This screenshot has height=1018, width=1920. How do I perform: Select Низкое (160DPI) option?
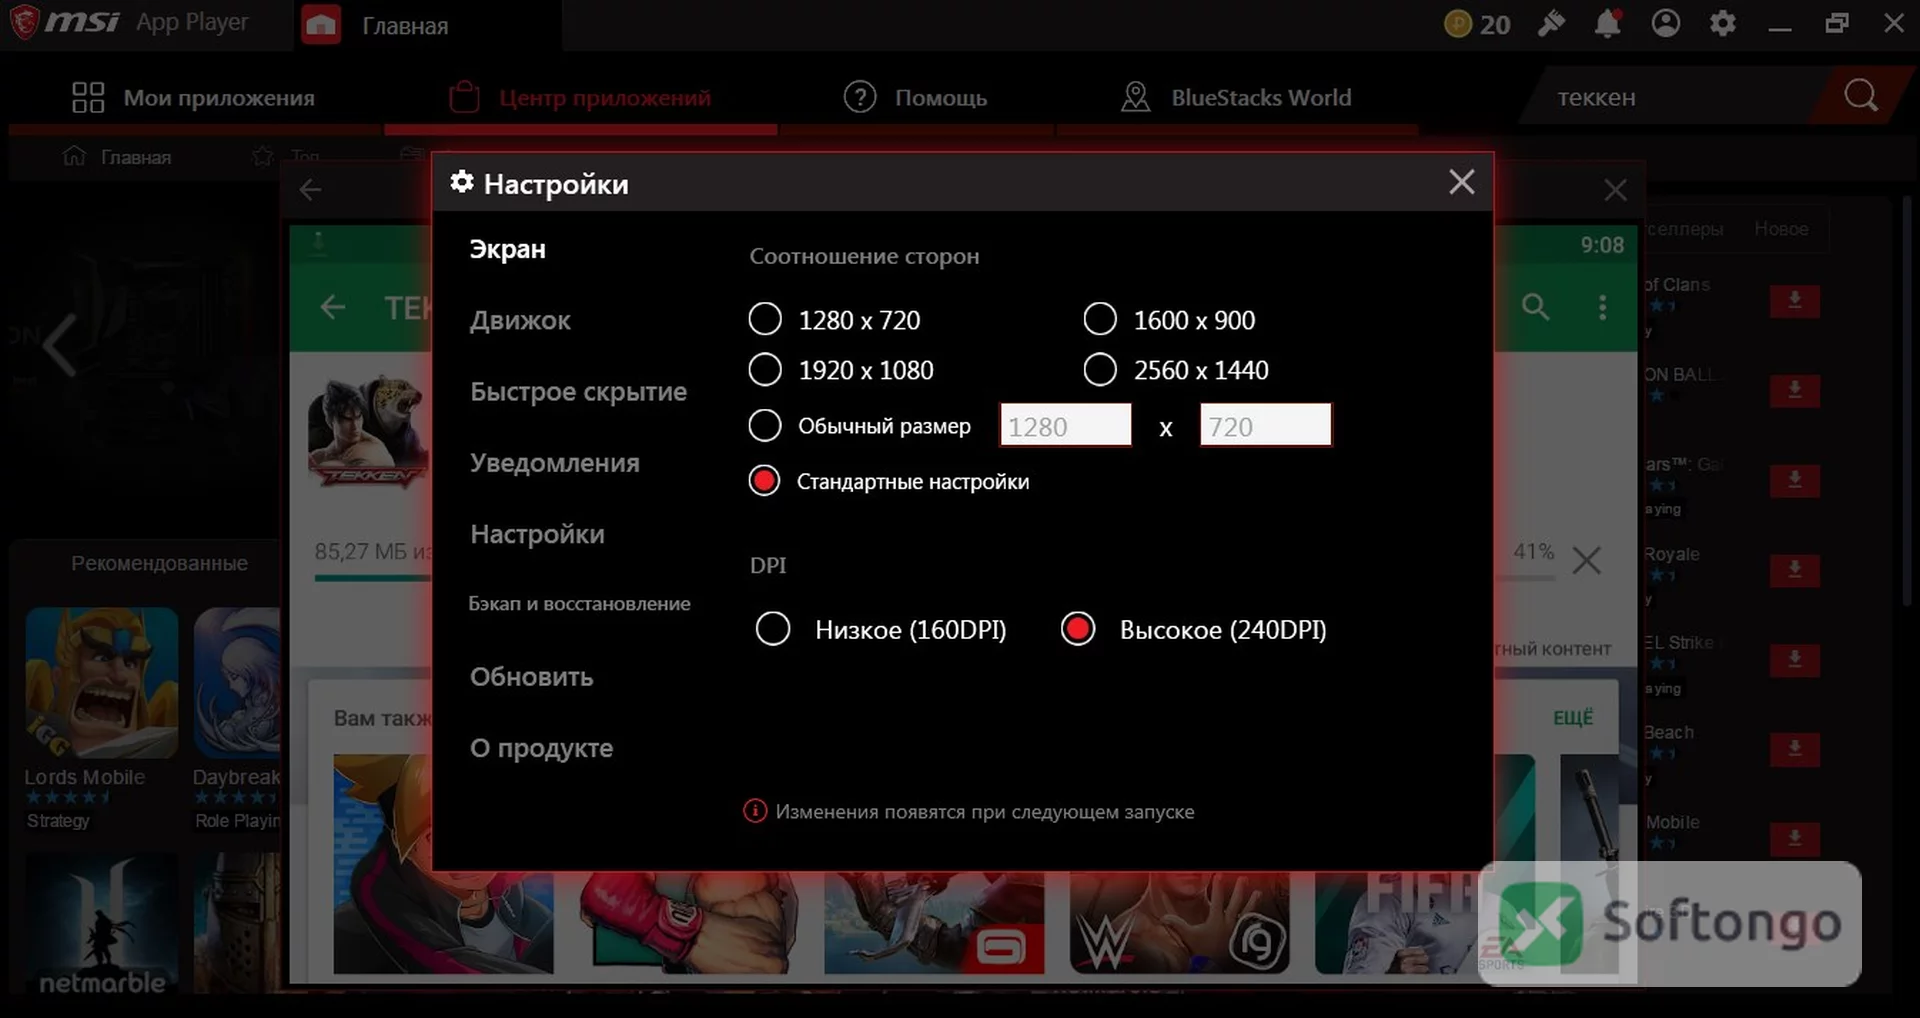[x=773, y=629]
